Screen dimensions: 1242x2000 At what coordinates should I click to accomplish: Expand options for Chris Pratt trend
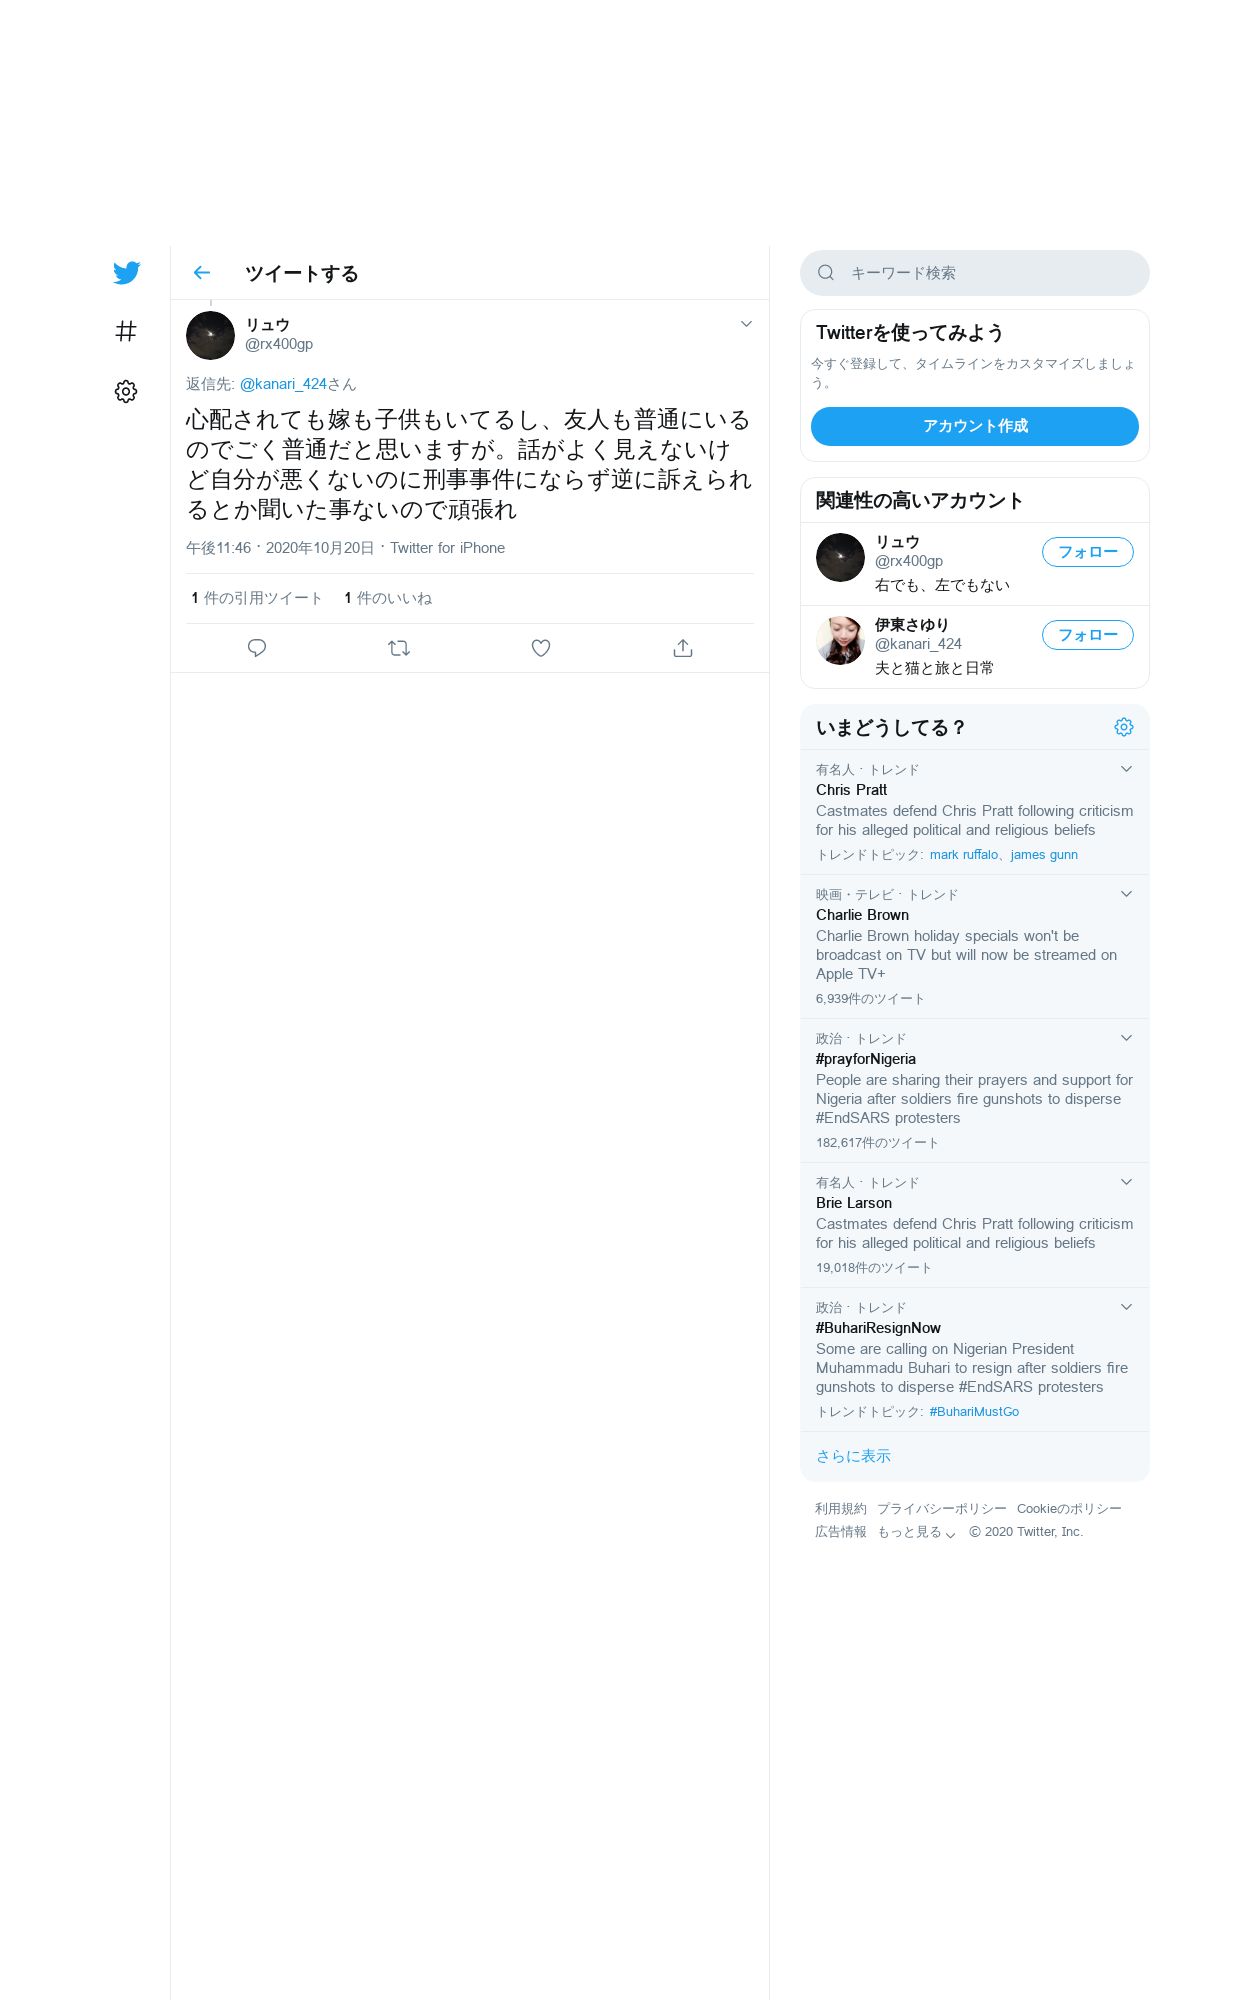tap(1127, 769)
